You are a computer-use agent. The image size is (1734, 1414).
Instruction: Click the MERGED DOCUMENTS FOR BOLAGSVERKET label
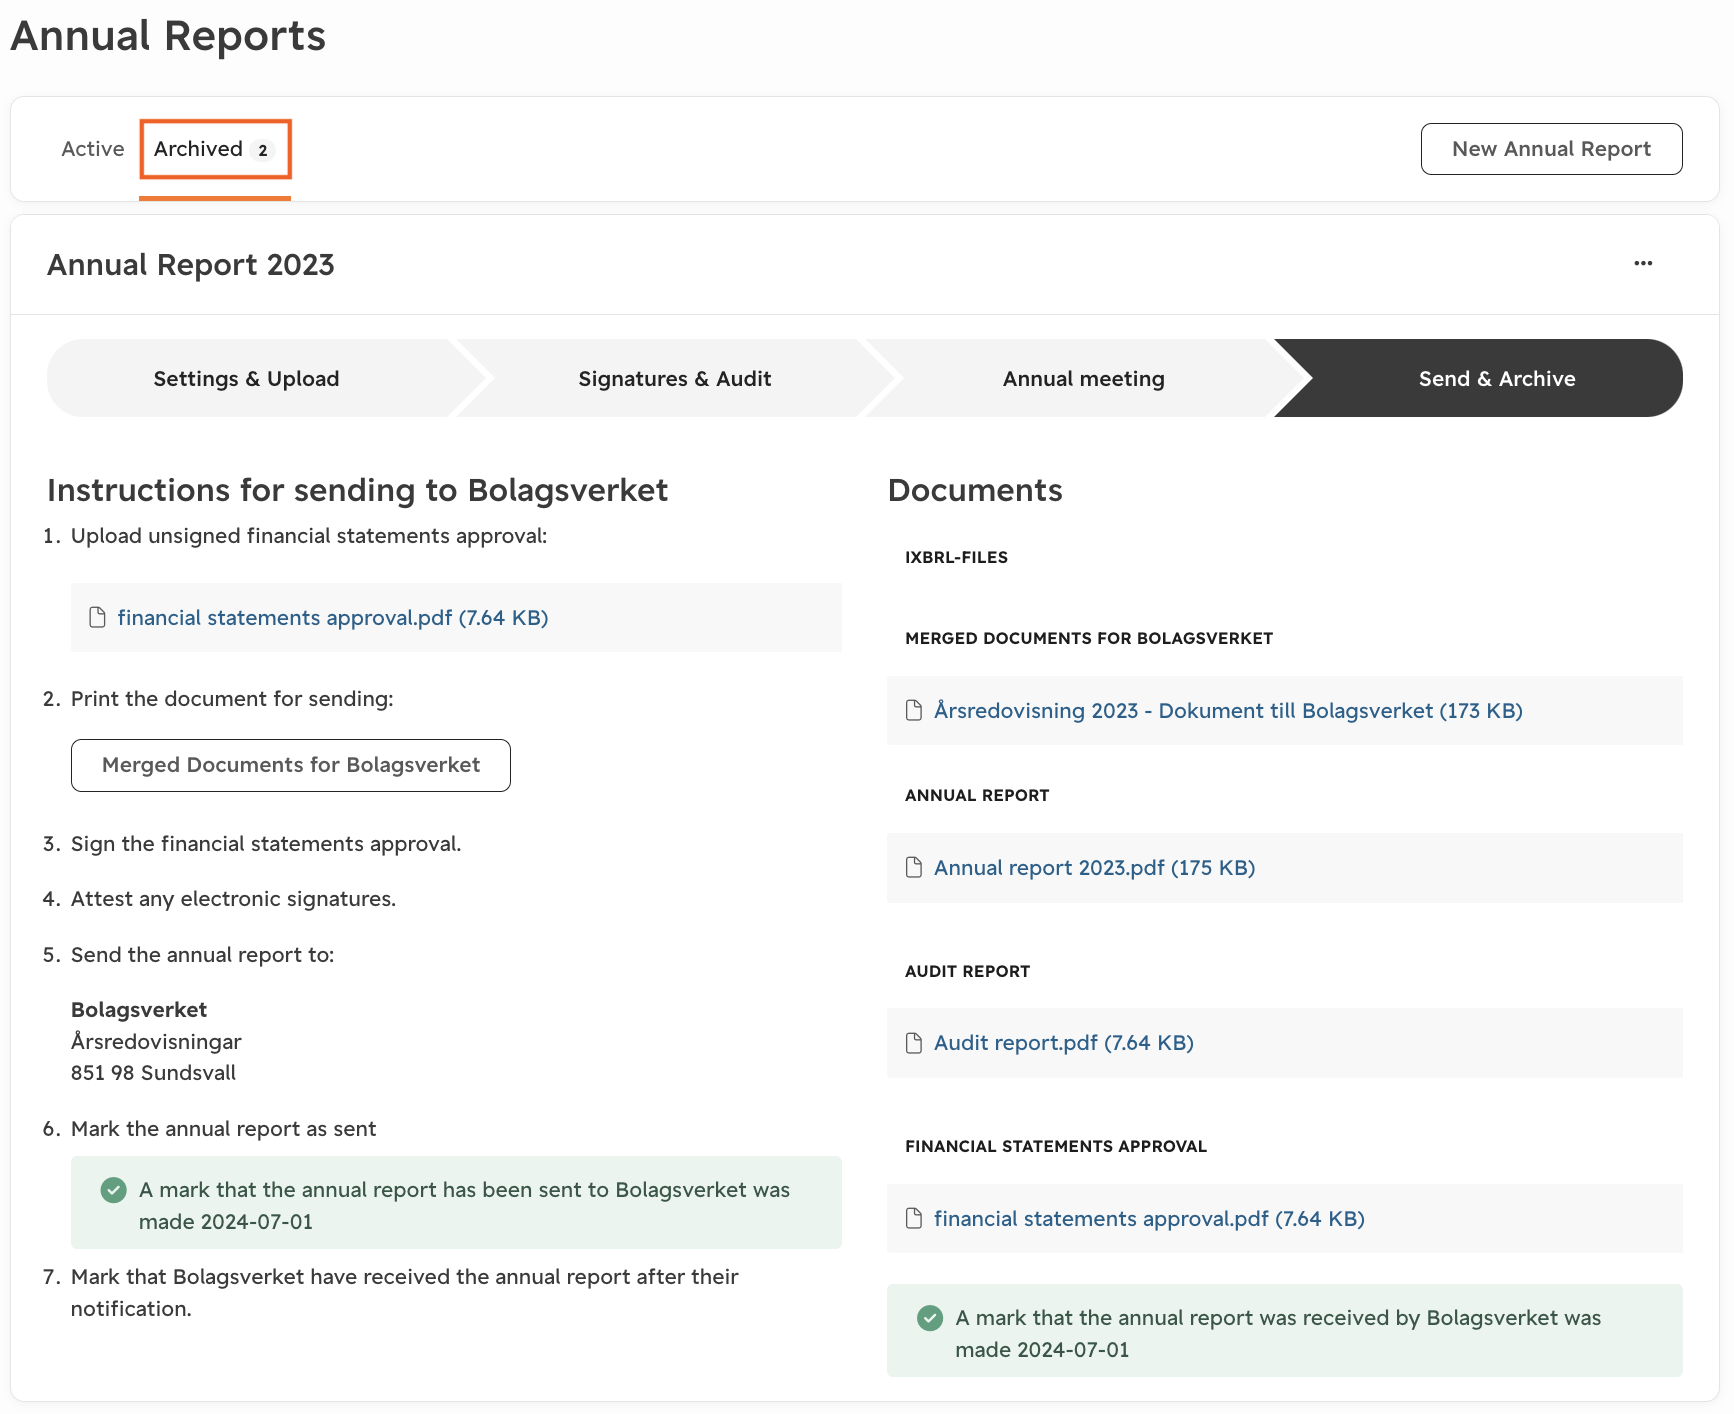pos(1089,638)
